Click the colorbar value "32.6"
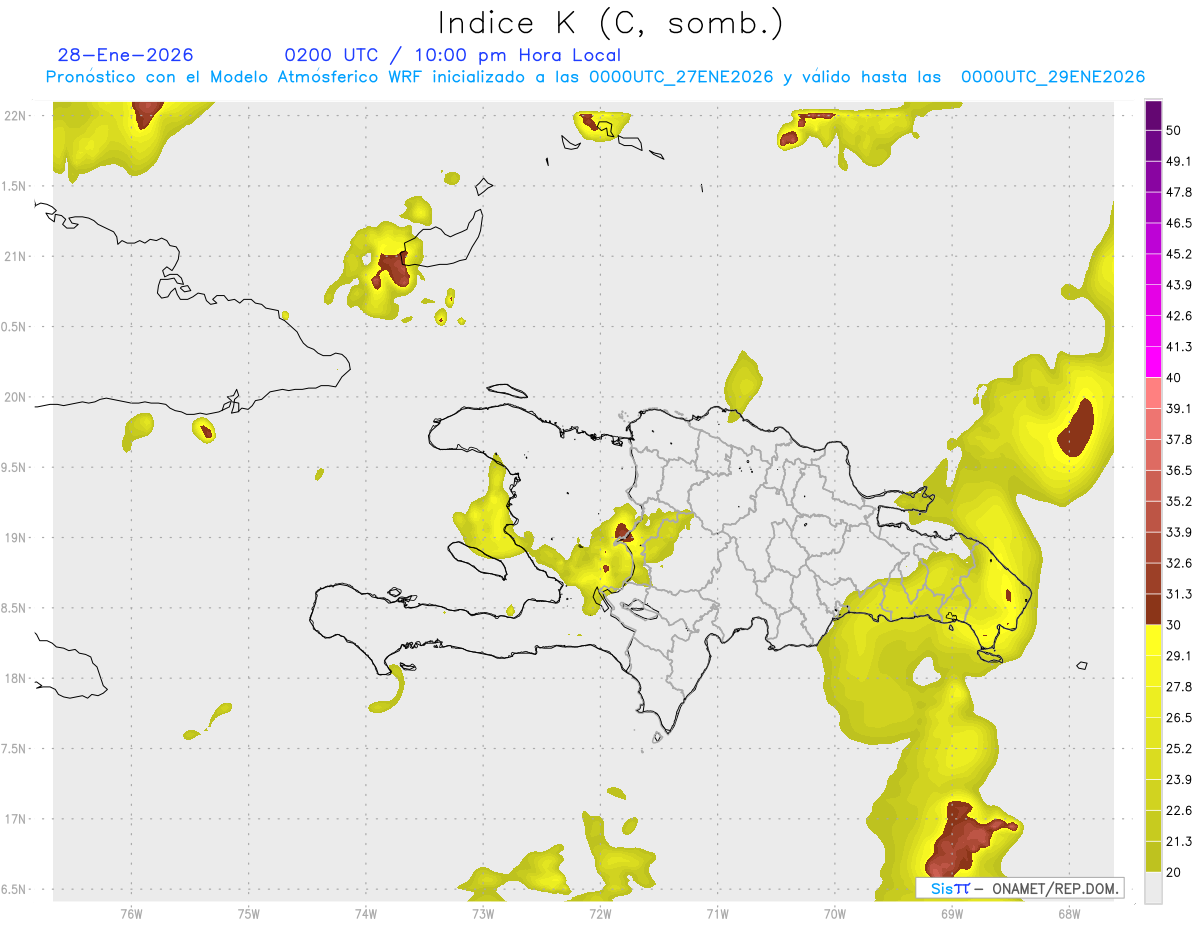1200x927 pixels. click(1180, 563)
